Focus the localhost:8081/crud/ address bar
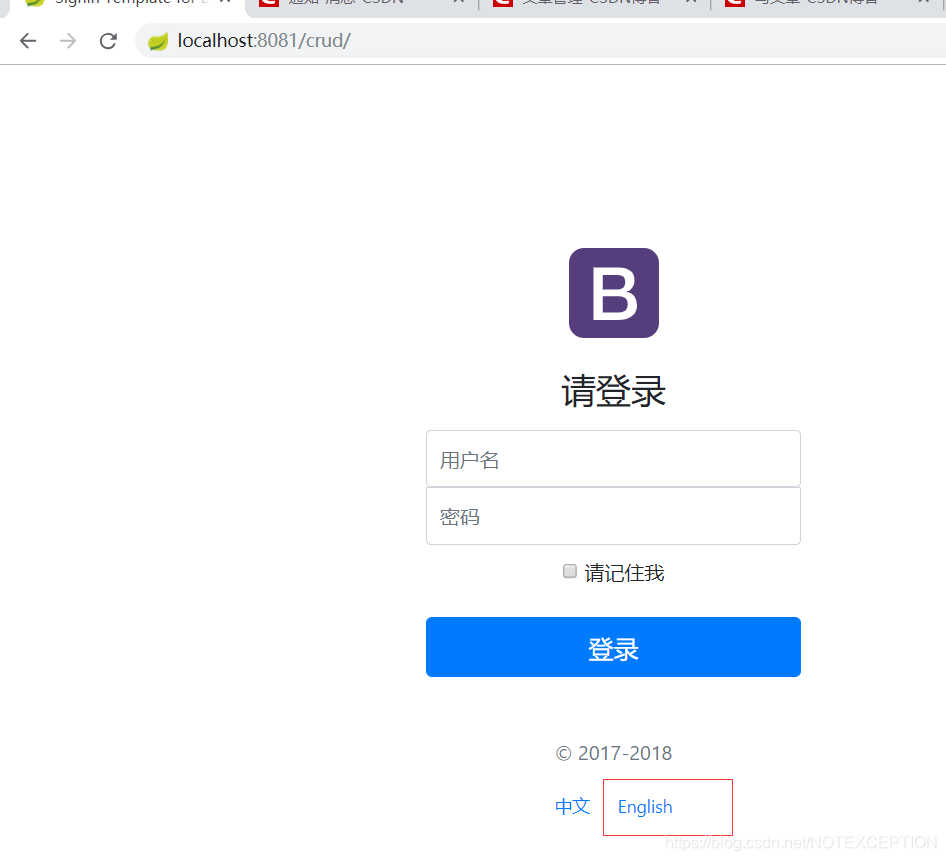The height and width of the screenshot is (861, 946). click(543, 41)
